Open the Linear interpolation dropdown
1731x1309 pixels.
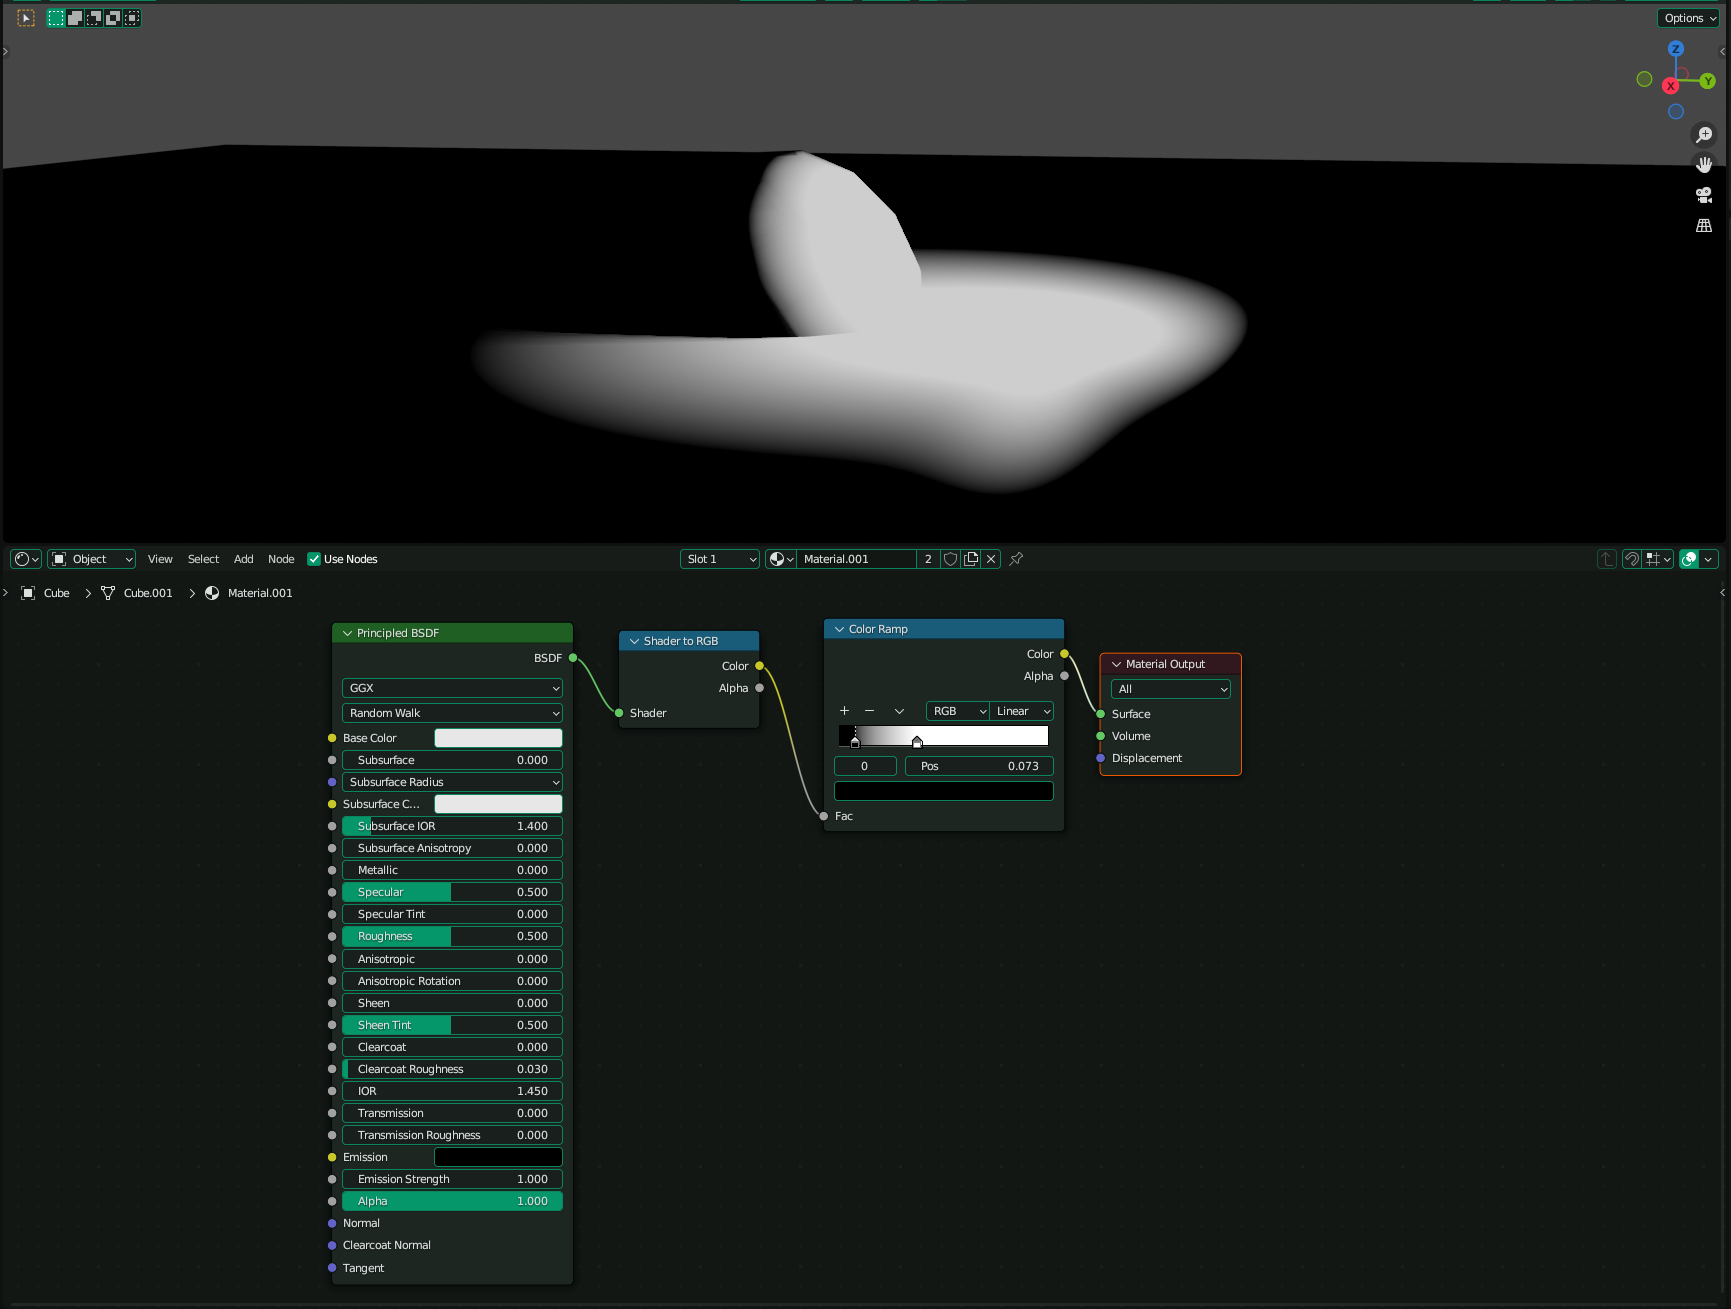[x=1022, y=711]
